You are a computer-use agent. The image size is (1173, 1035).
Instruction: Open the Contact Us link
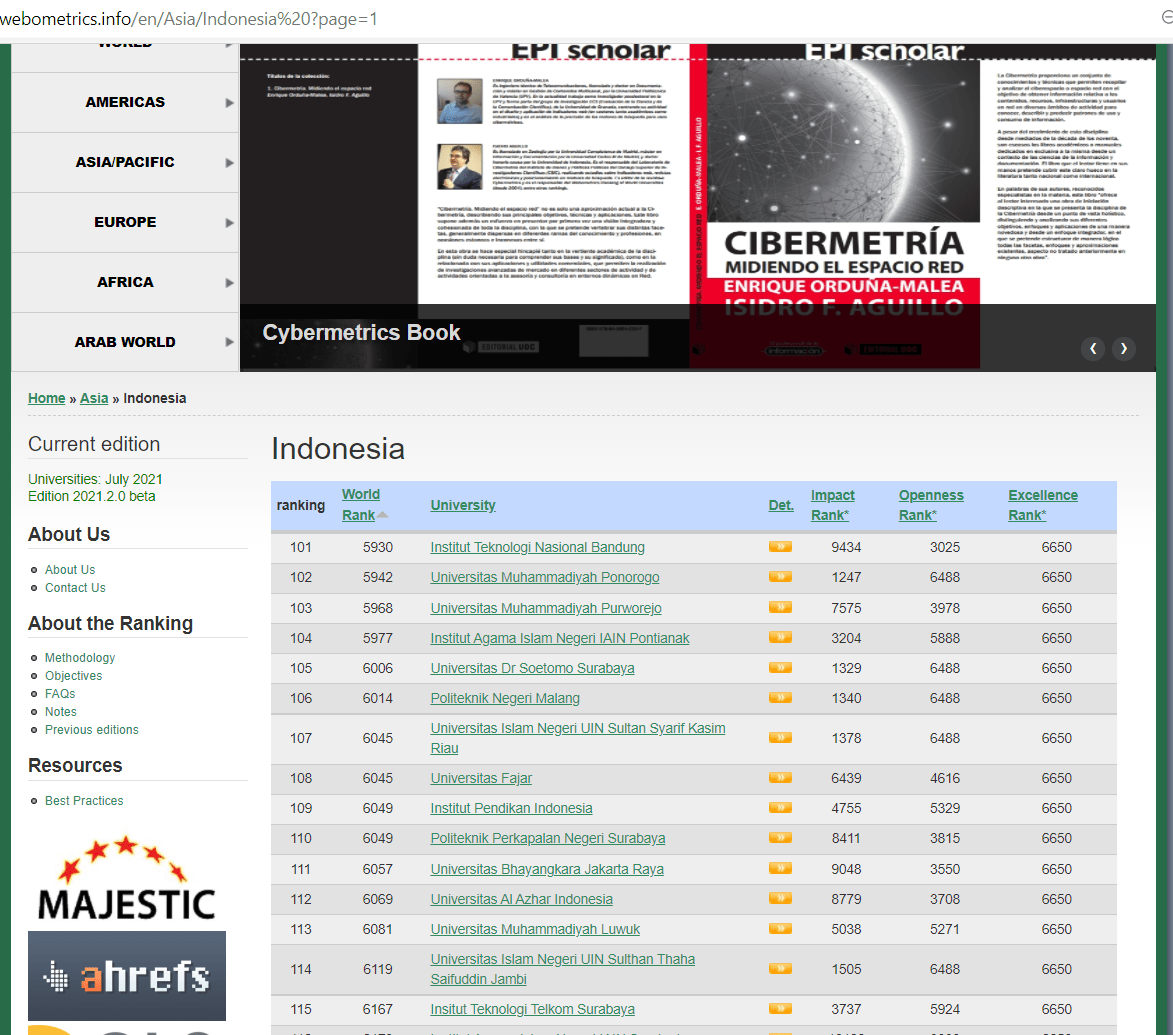point(75,587)
